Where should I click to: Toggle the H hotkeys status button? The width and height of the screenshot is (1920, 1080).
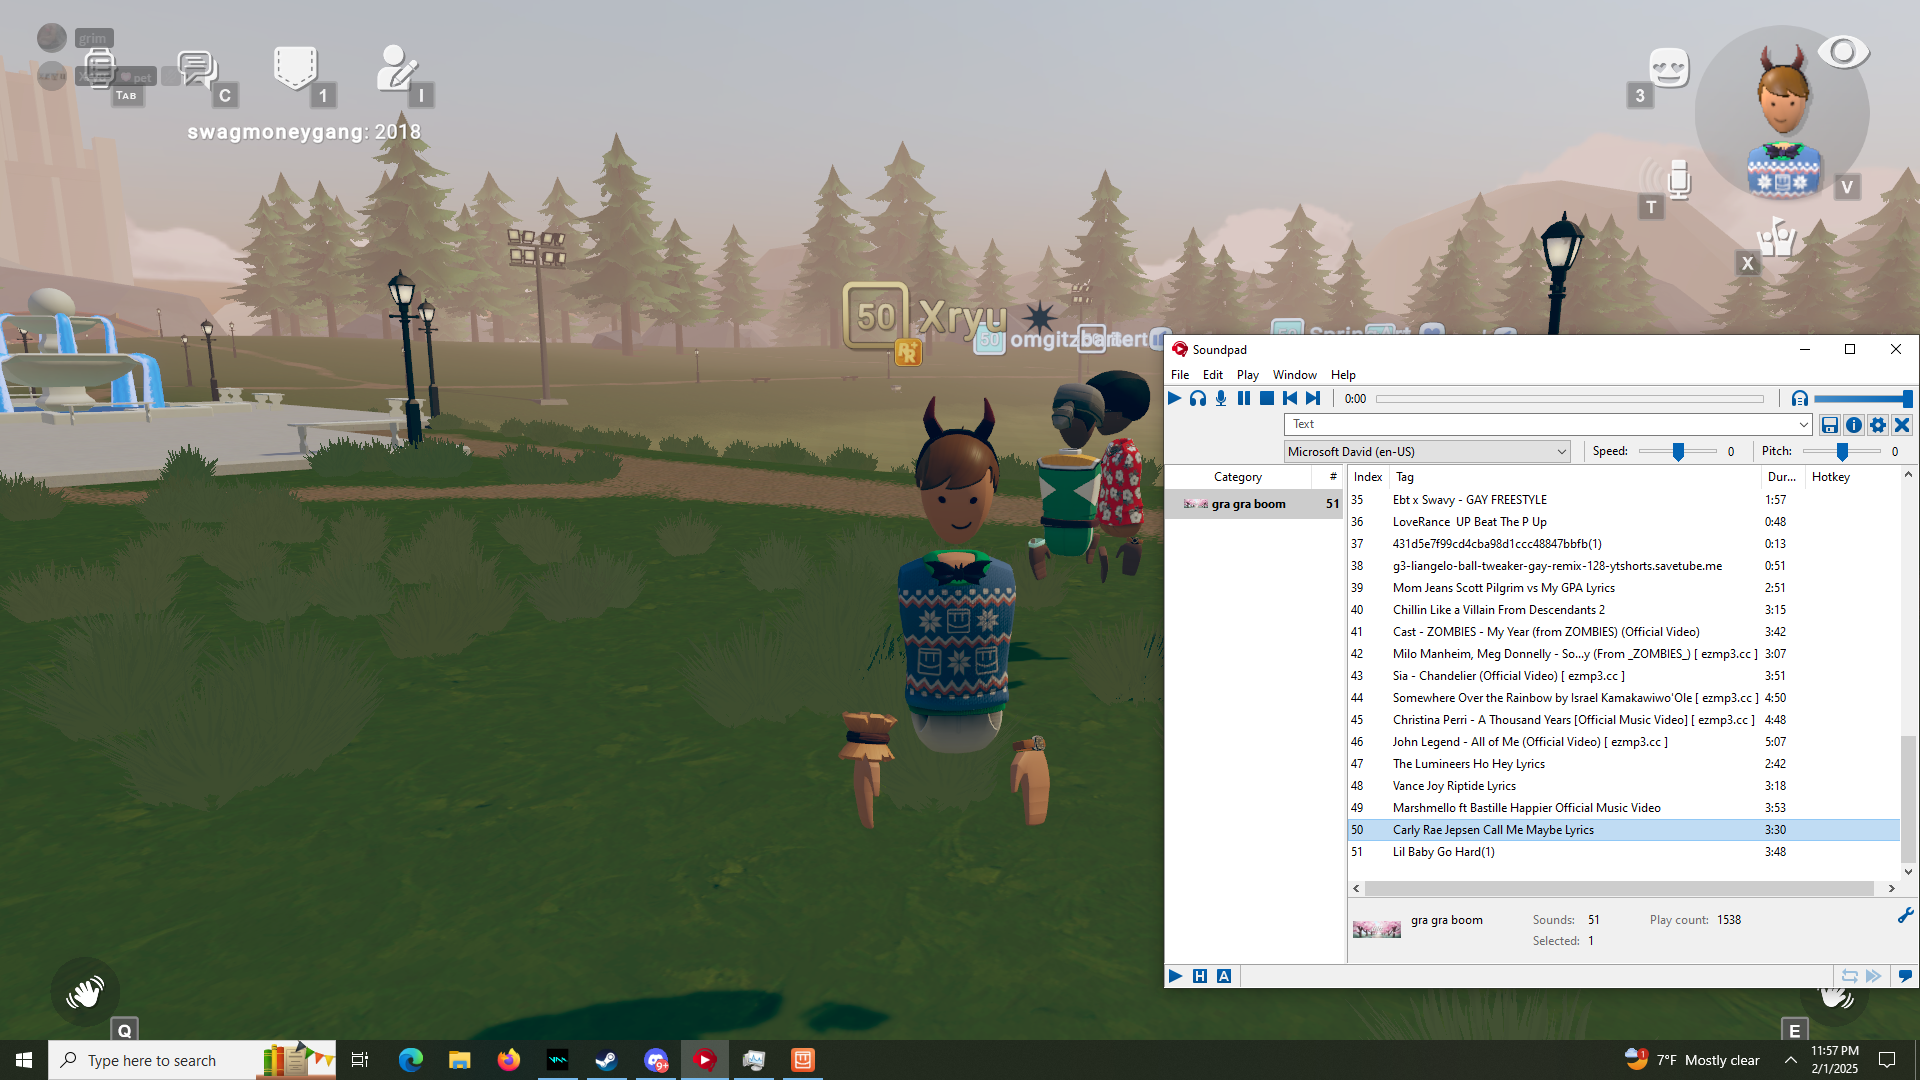(1200, 976)
